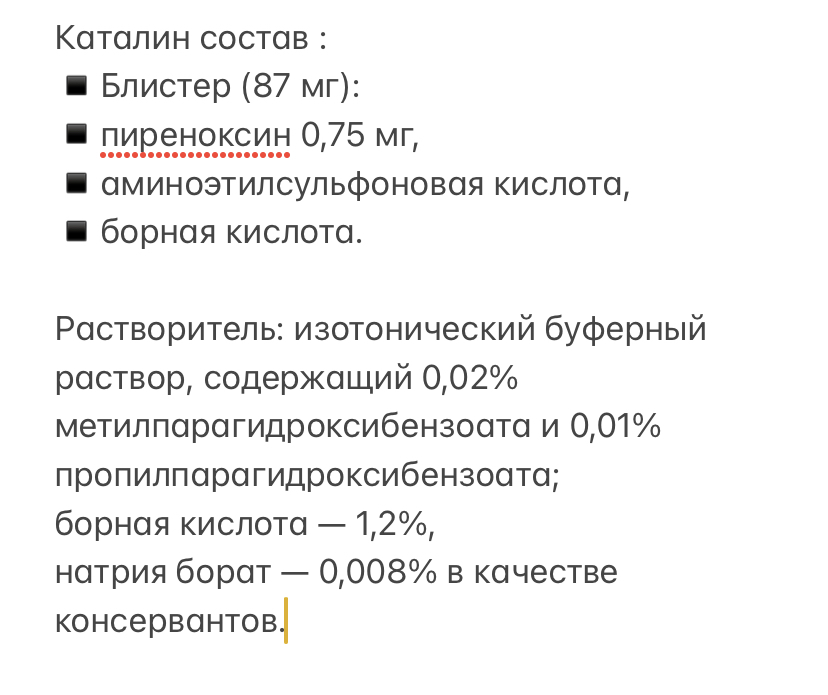Click the misspelled underlined word 'пиреноксин'
Viewport: 828px width, 695px height.
[x=195, y=136]
